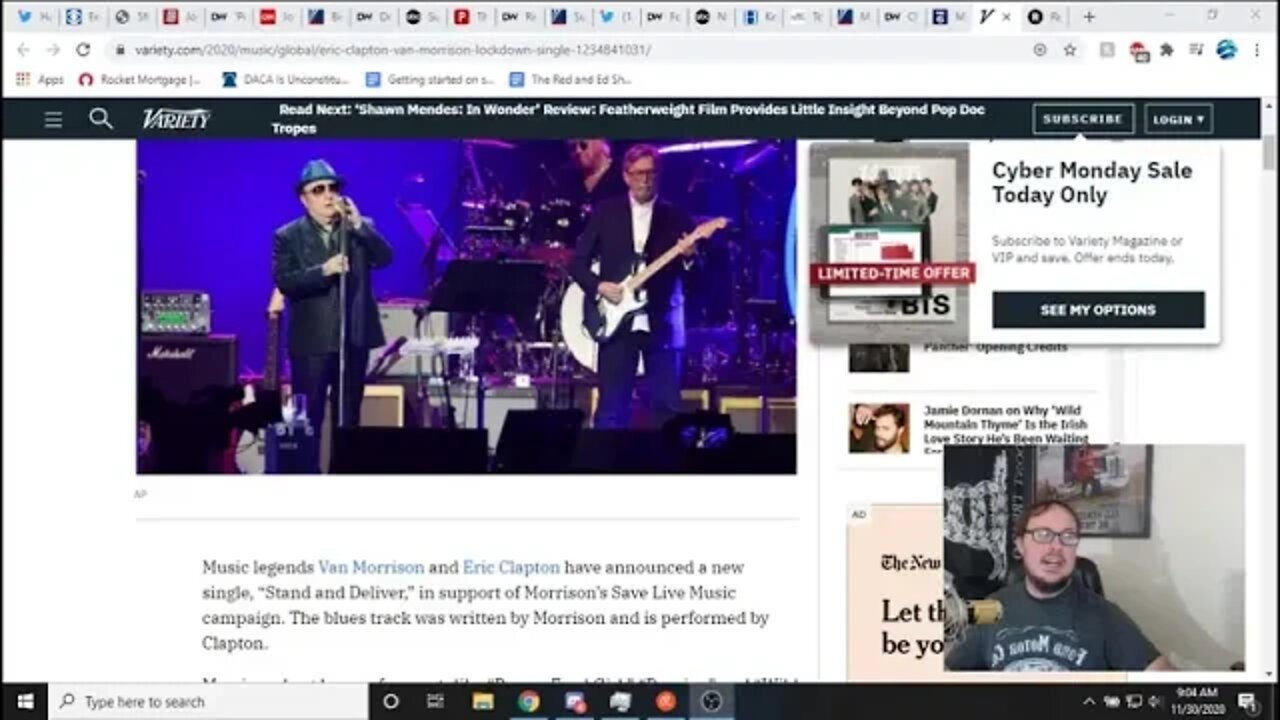This screenshot has width=1280, height=720.
Task: Open Chrome three-dot menu
Action: pos(1258,49)
